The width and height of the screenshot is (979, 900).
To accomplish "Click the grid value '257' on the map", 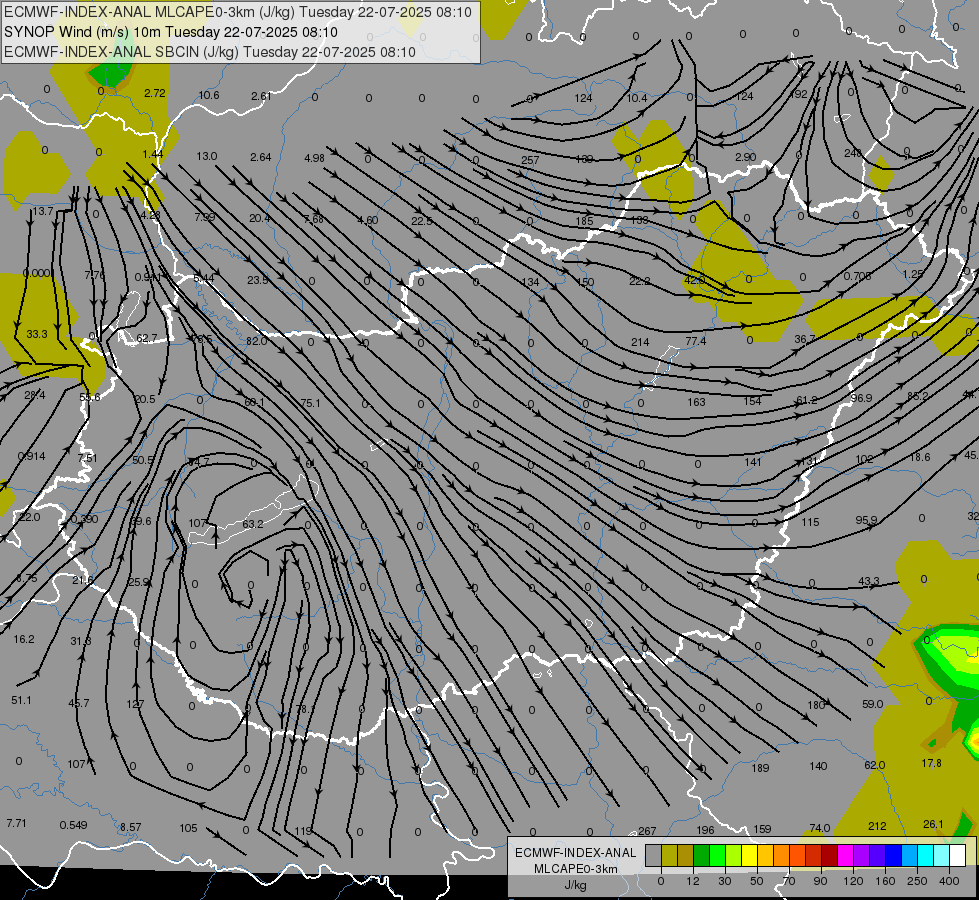I will [x=530, y=160].
